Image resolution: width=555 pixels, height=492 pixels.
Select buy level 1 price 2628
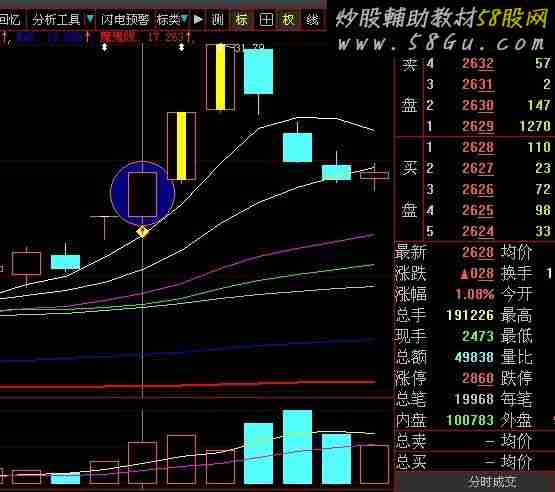[x=478, y=147]
